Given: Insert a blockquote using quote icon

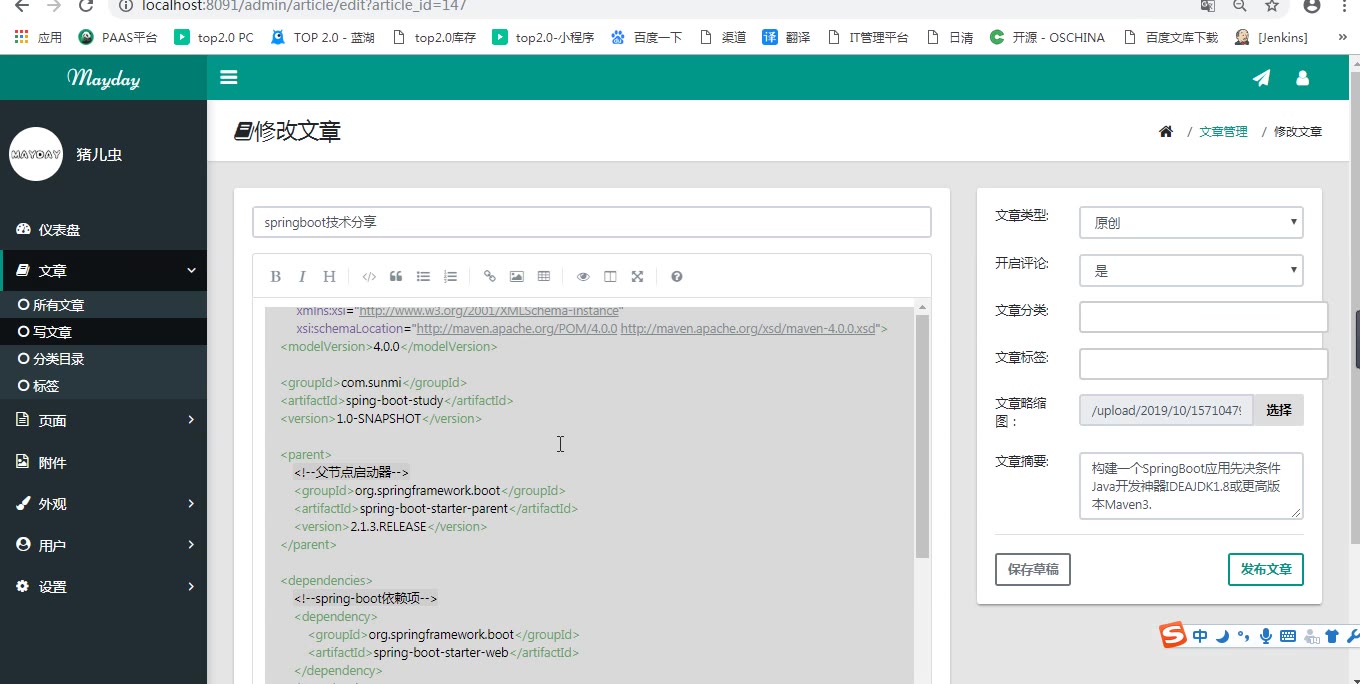Looking at the screenshot, I should tap(396, 277).
